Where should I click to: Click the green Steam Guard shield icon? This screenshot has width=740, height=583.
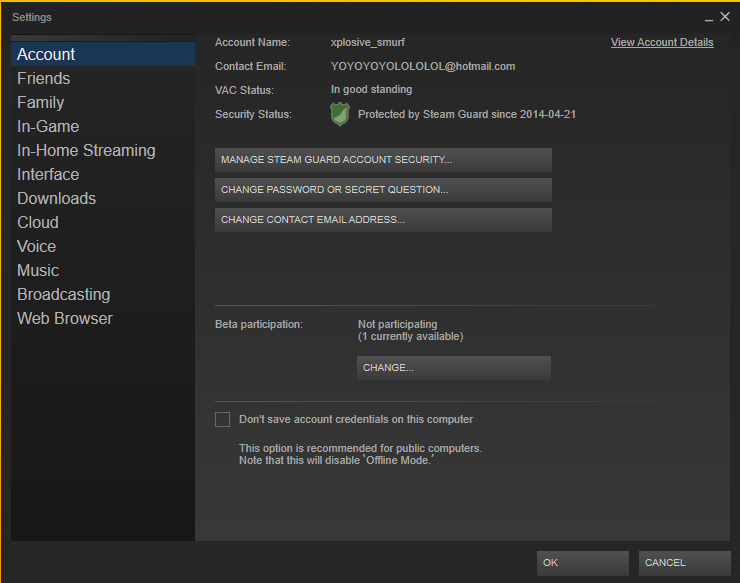pos(339,114)
